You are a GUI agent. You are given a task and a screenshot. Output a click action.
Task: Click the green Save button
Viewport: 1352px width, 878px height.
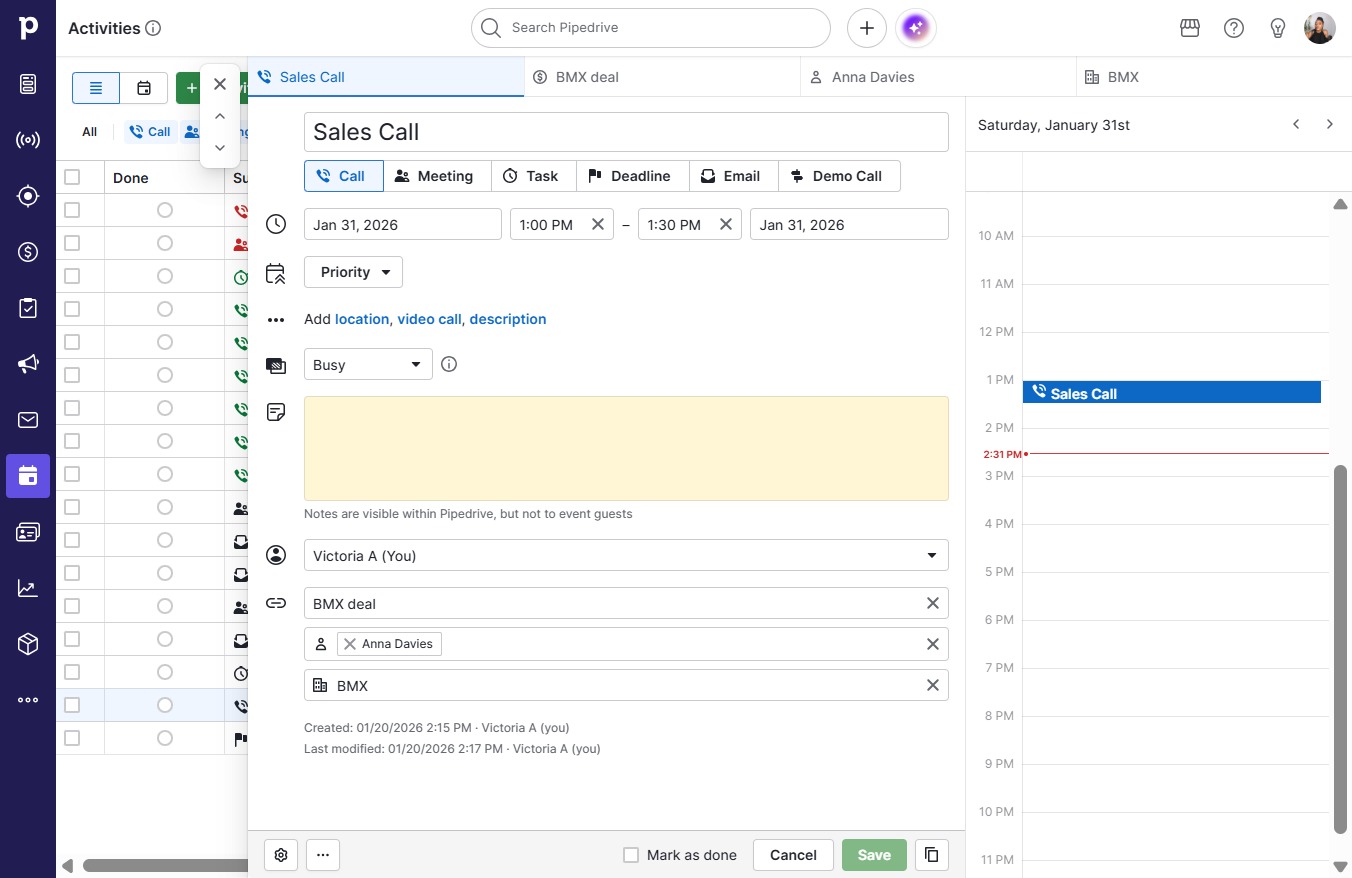(874, 855)
